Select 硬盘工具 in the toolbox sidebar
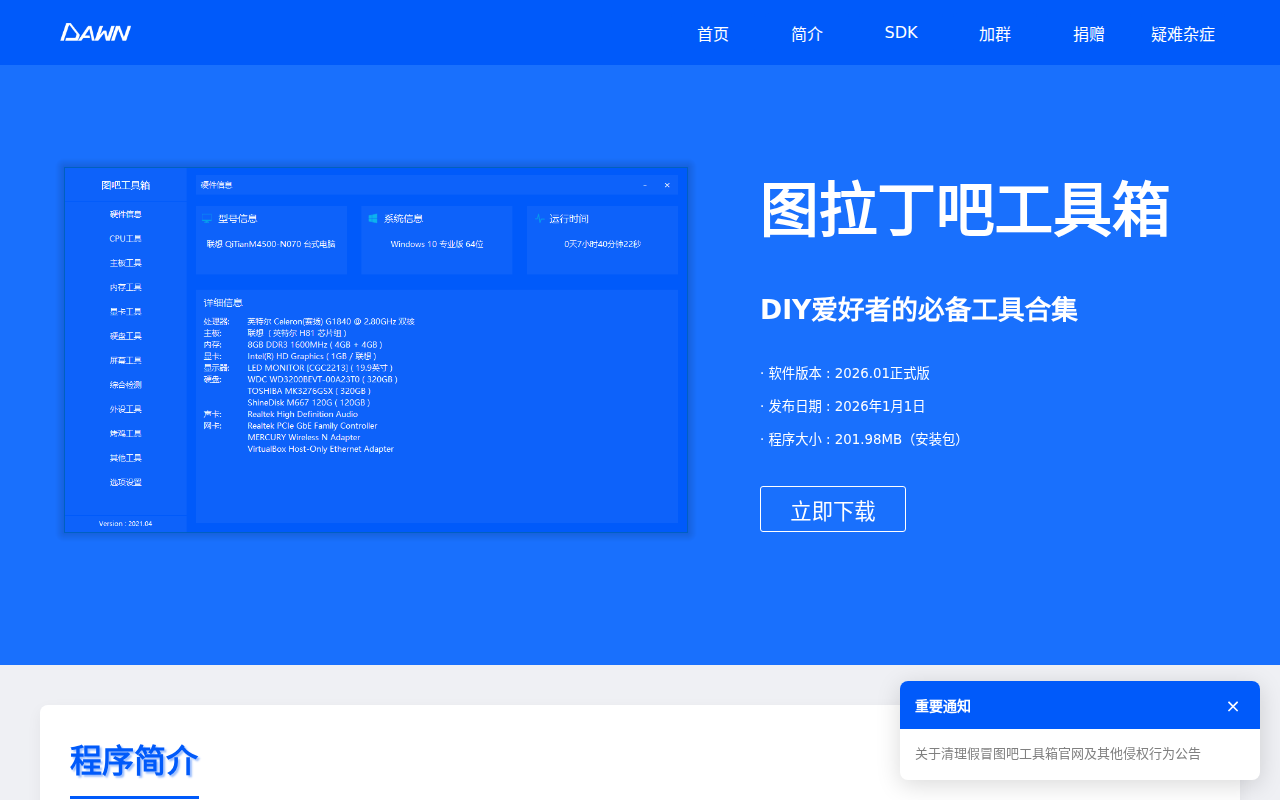This screenshot has width=1280, height=800. point(125,335)
